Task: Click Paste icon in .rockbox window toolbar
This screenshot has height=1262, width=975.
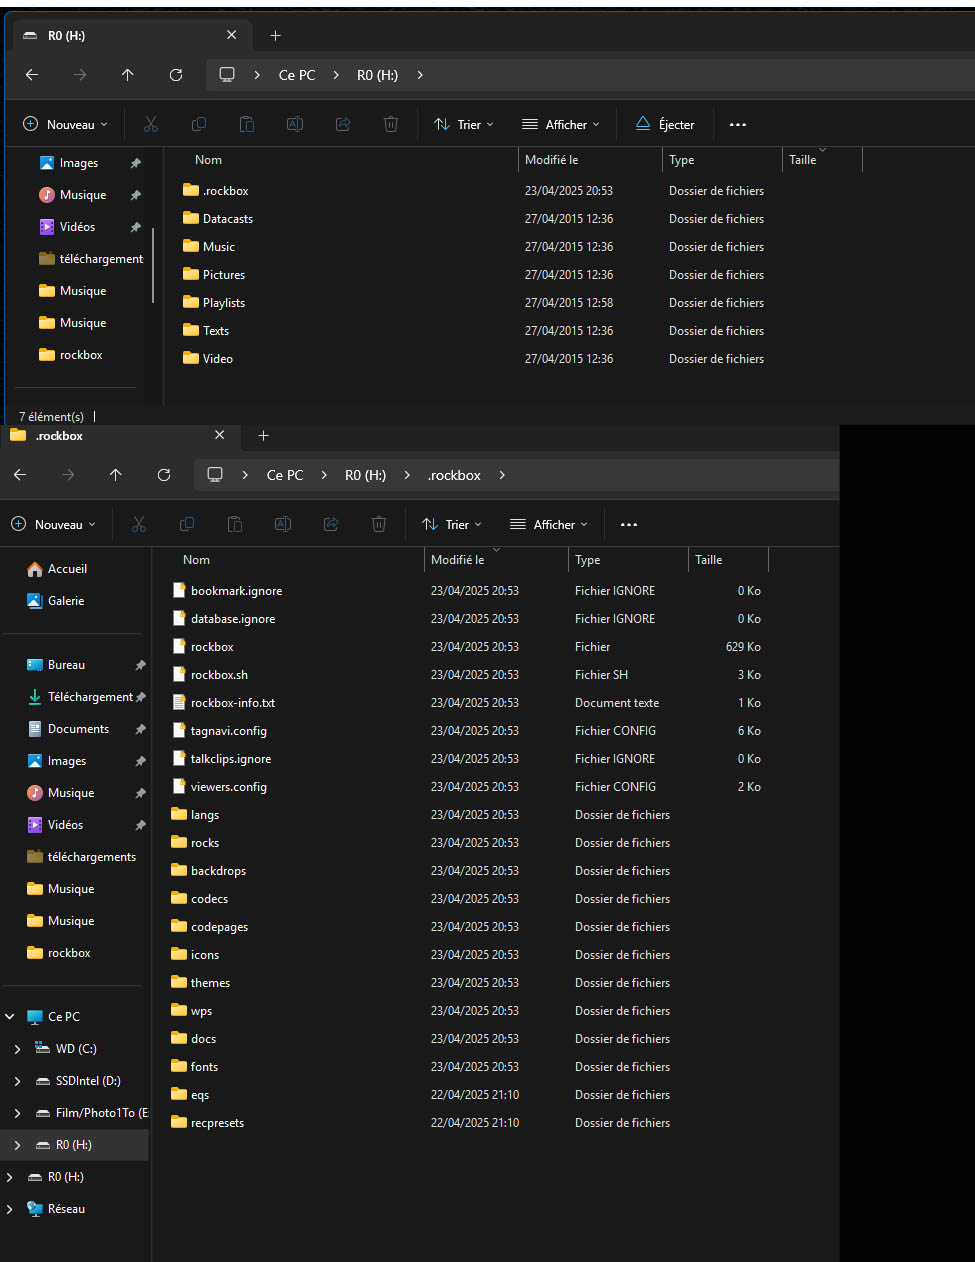Action: pyautogui.click(x=235, y=524)
